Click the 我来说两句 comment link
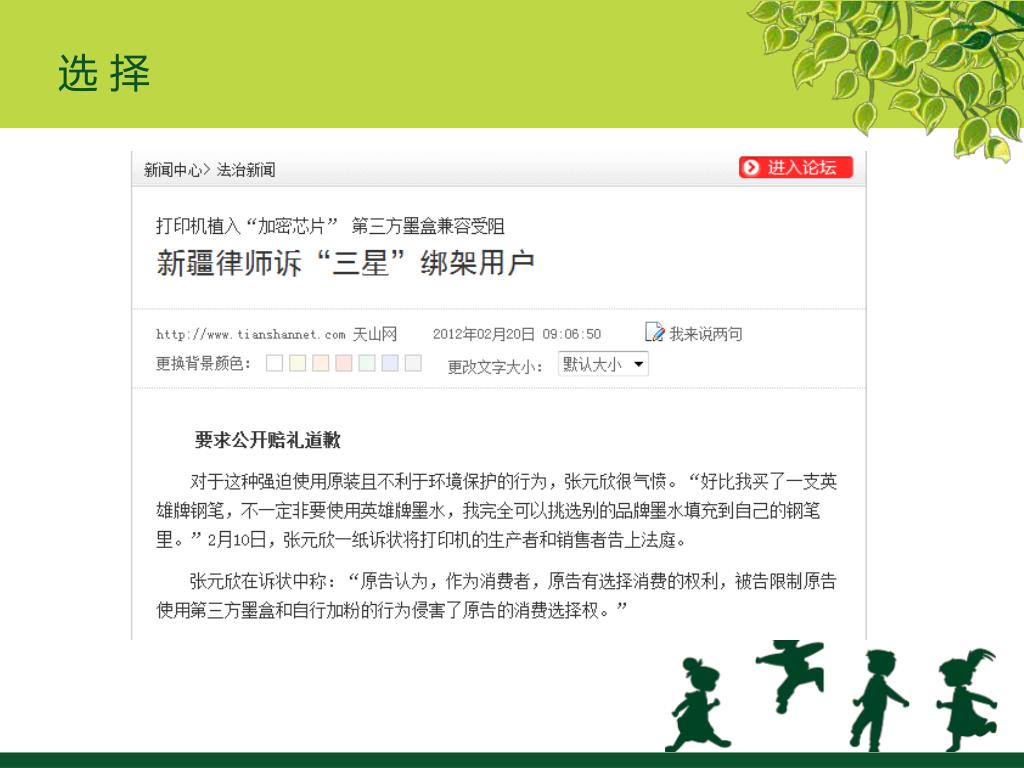The image size is (1024, 768). [706, 334]
